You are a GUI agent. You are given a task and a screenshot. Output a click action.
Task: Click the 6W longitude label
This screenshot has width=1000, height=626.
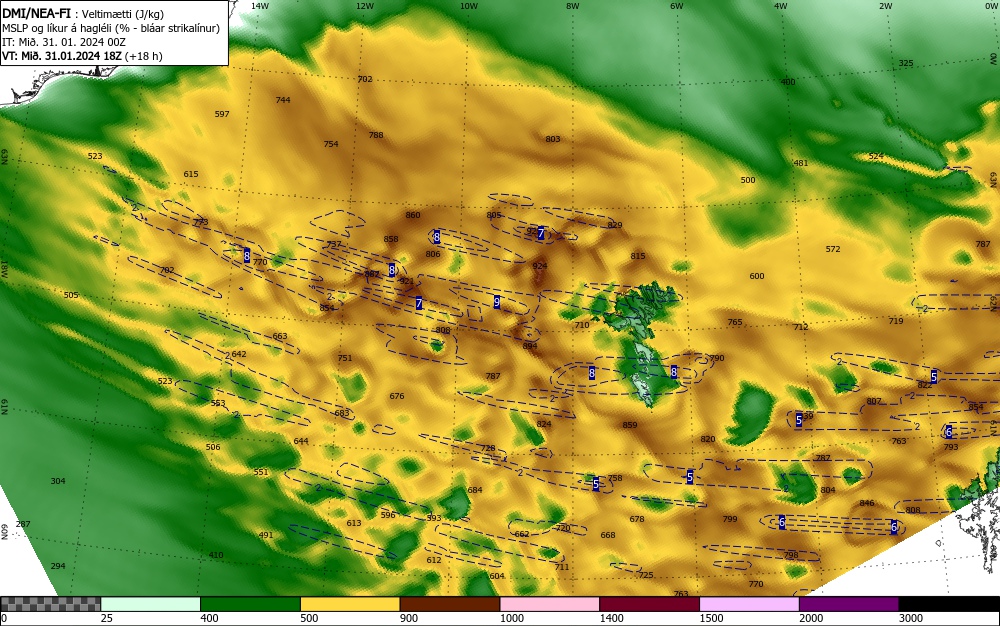click(677, 6)
